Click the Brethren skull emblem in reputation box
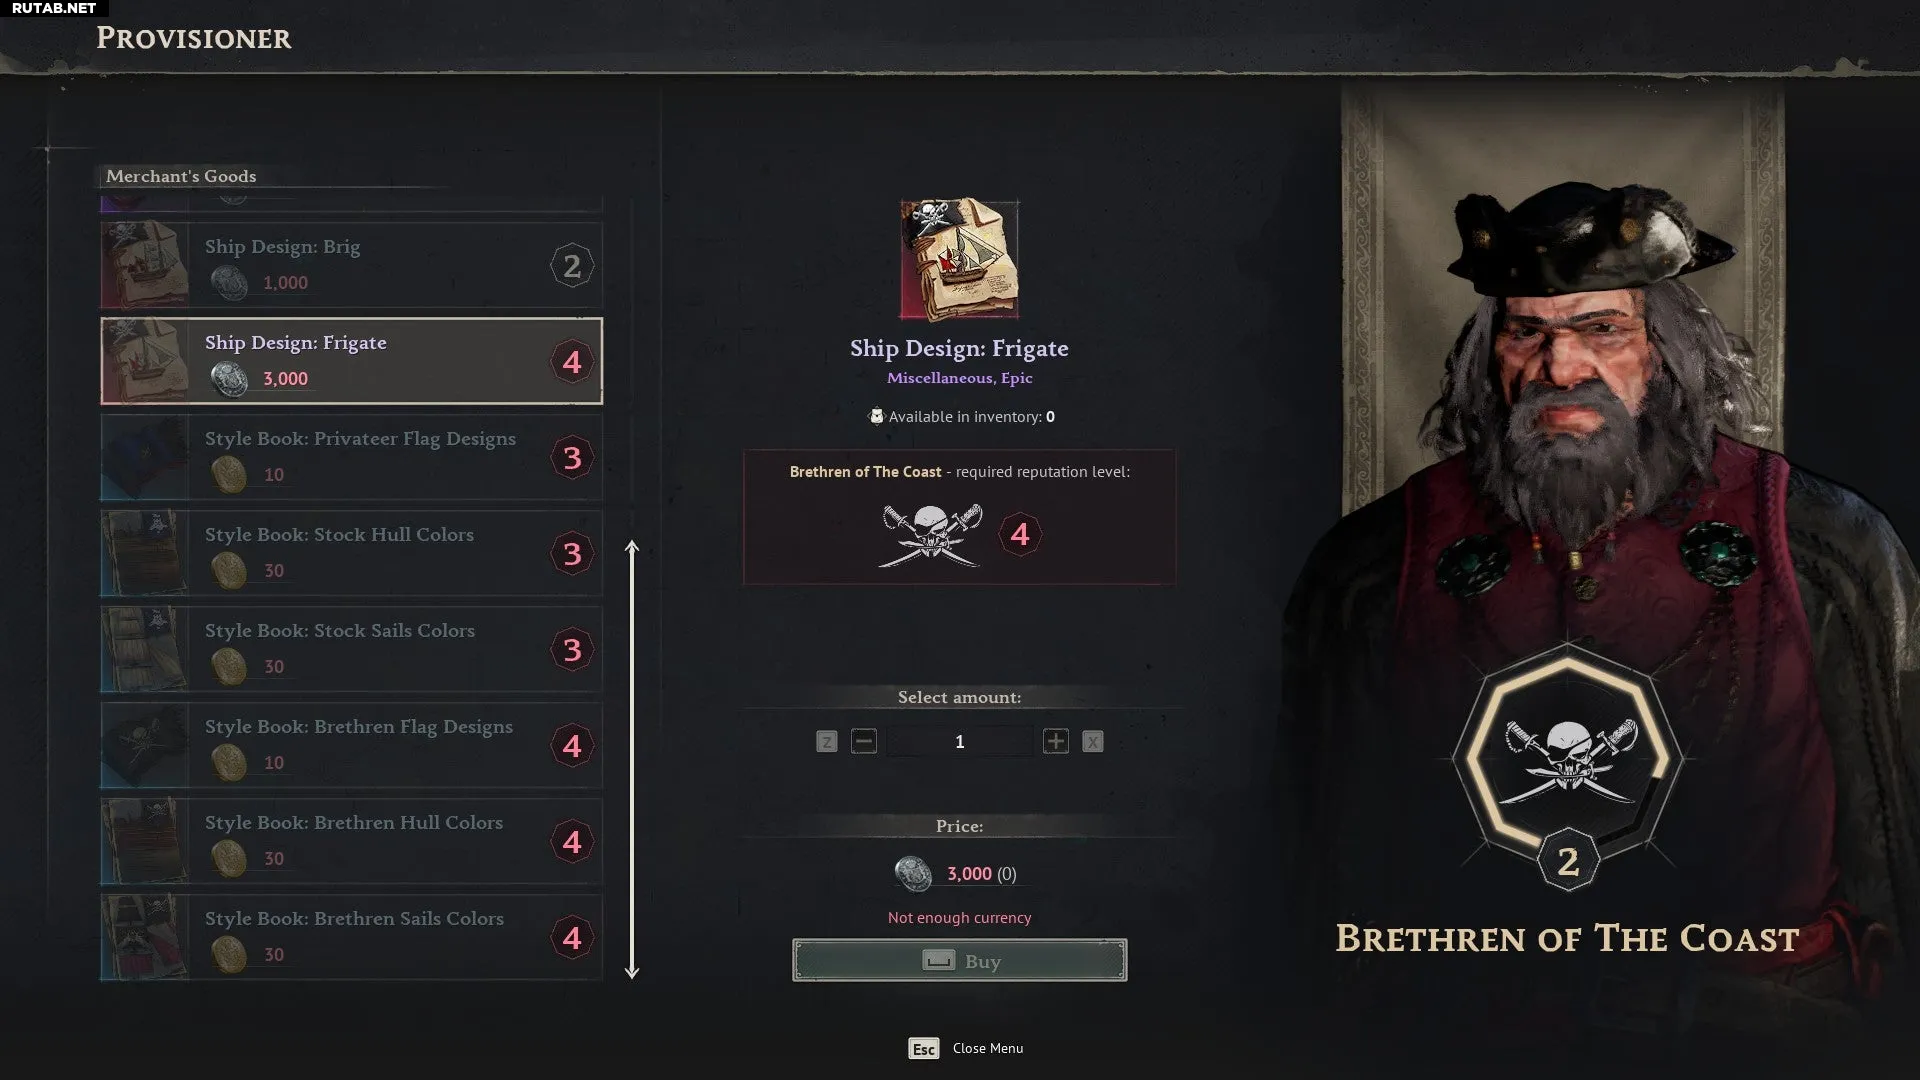The image size is (1920, 1080). pyautogui.click(x=931, y=535)
